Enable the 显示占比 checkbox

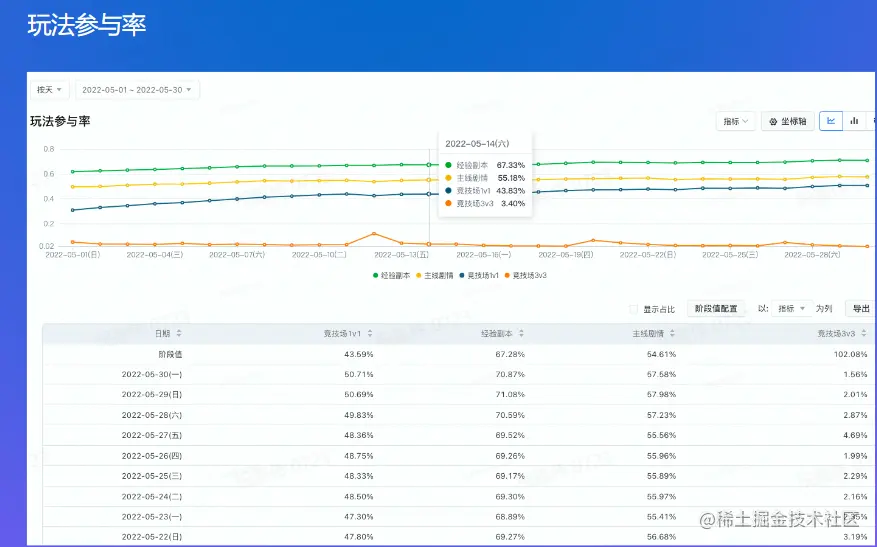[634, 309]
